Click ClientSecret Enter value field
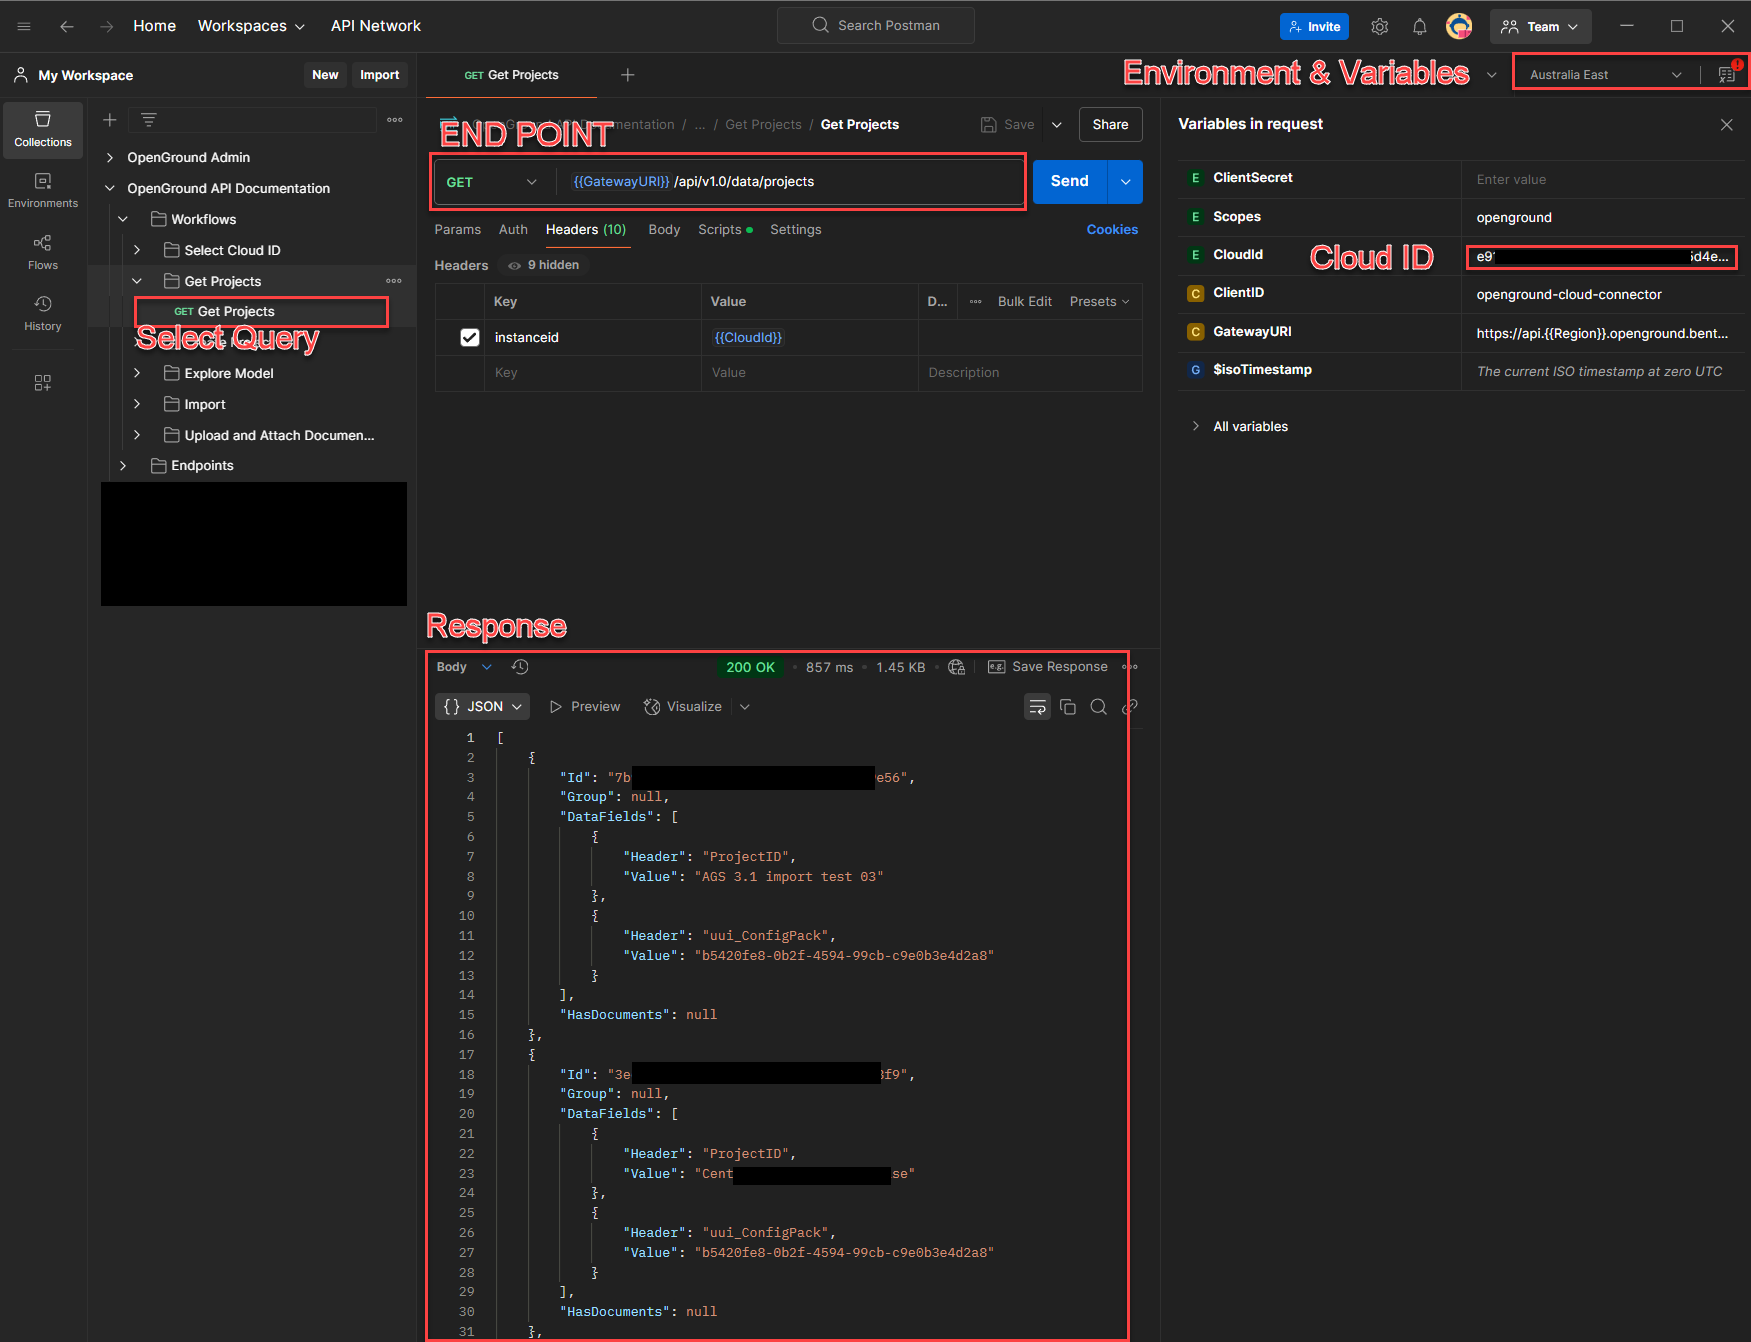 click(1603, 180)
